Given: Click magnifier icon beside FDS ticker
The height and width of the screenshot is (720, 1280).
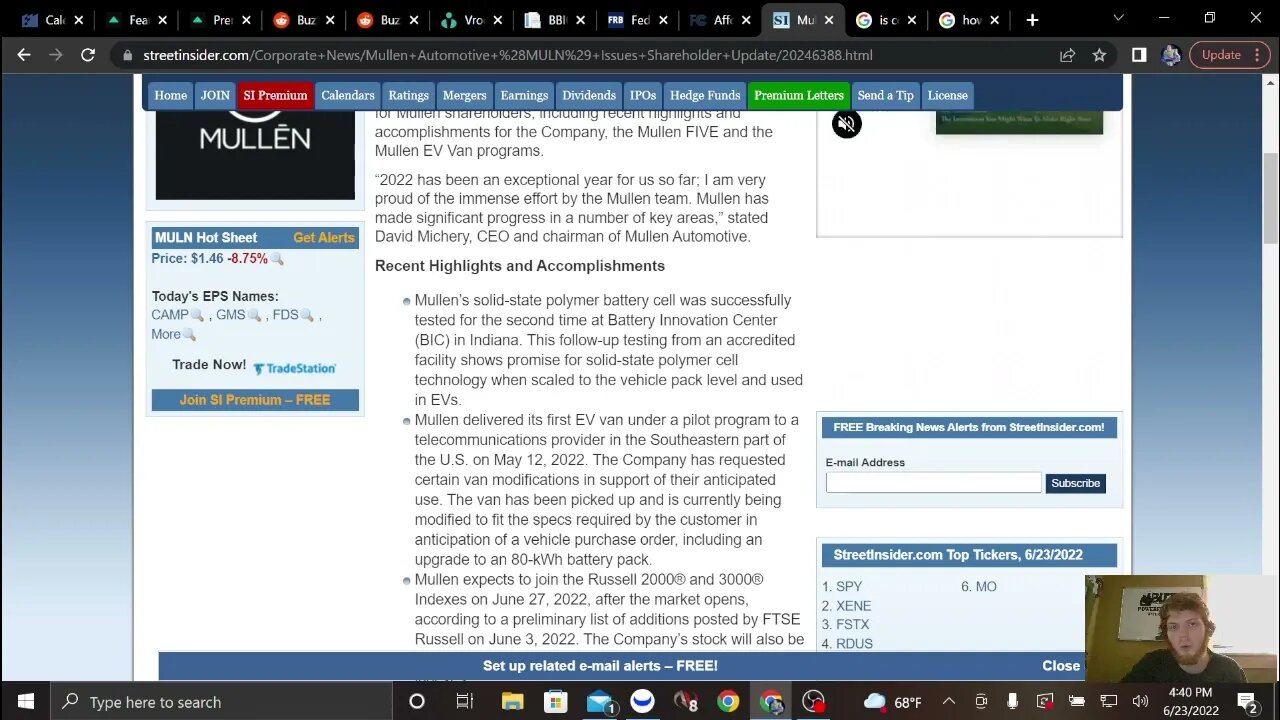Looking at the screenshot, I should [x=308, y=315].
